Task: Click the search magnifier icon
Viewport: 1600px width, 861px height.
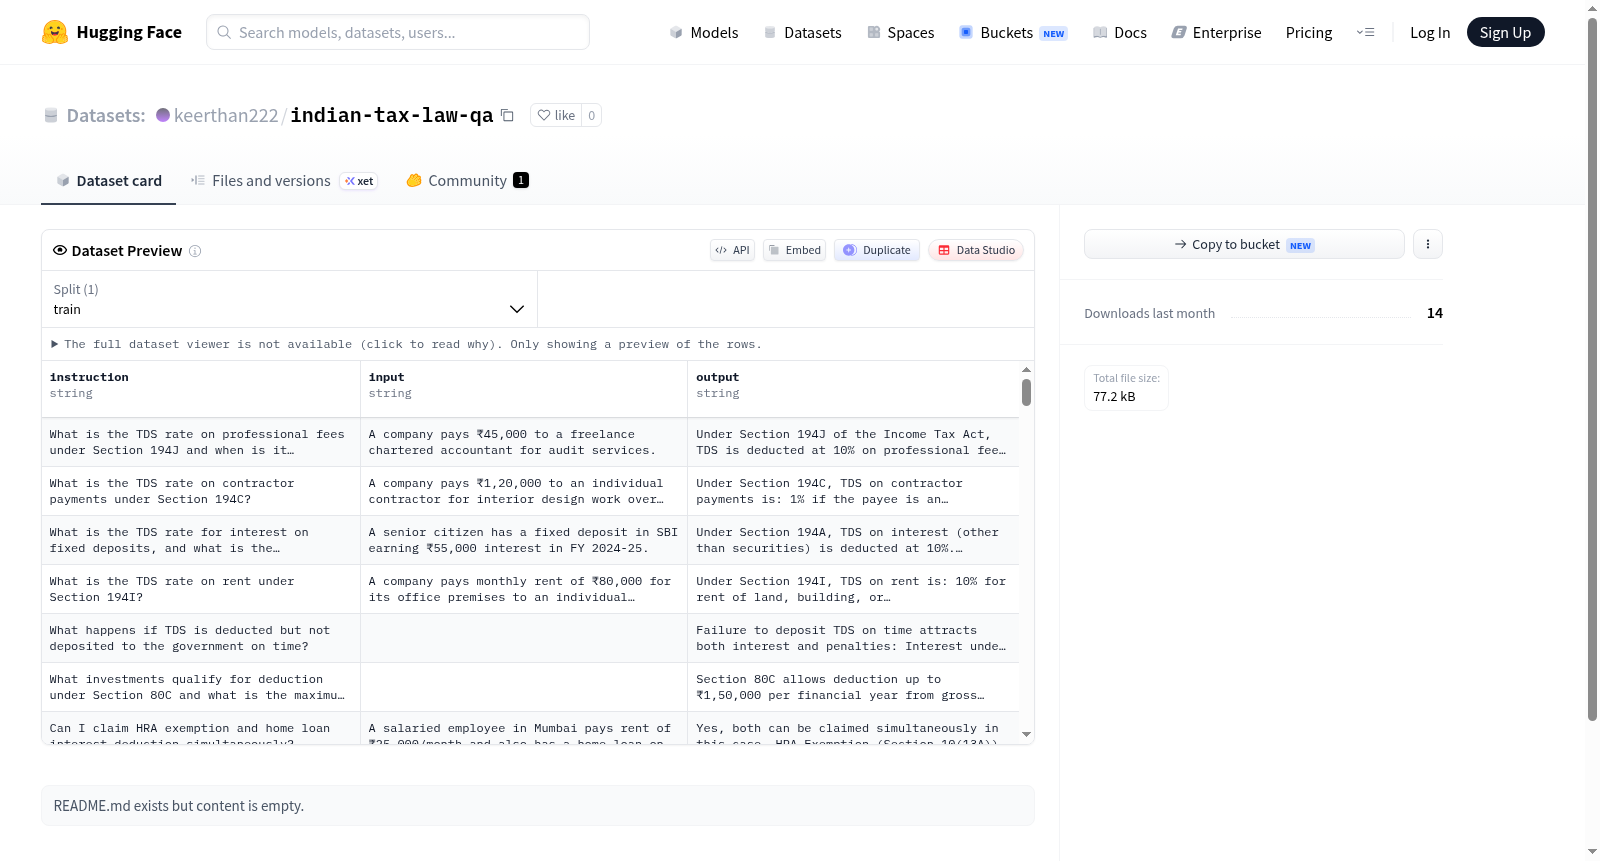Action: 224,32
